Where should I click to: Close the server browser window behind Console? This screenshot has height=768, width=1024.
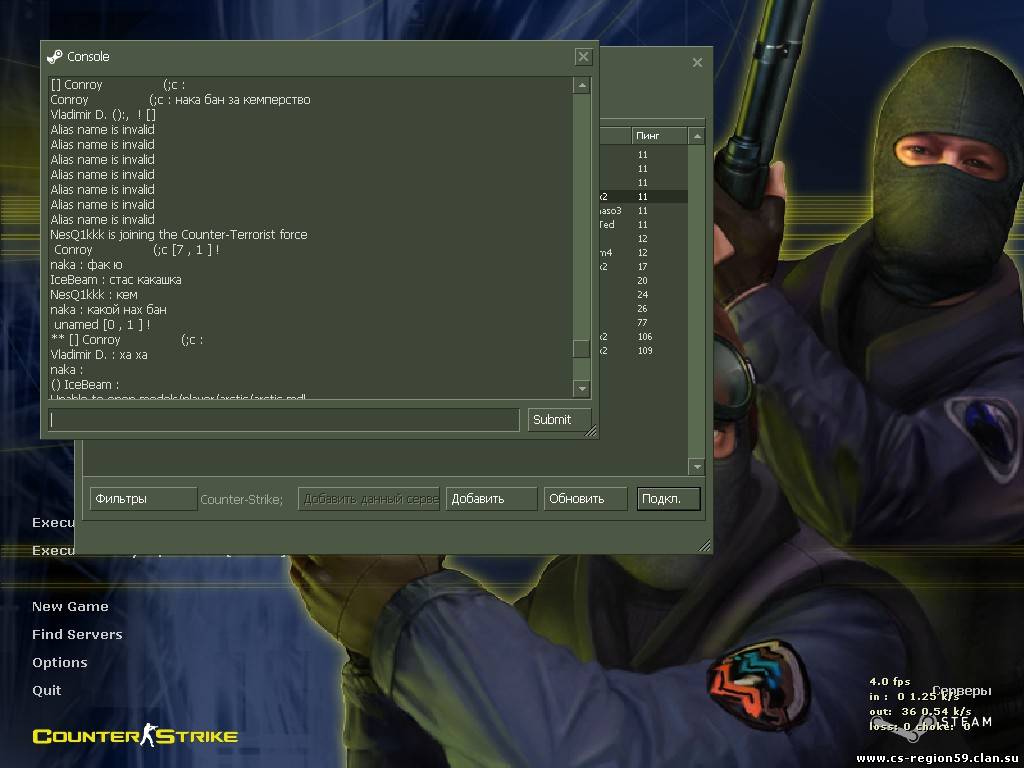(x=697, y=63)
